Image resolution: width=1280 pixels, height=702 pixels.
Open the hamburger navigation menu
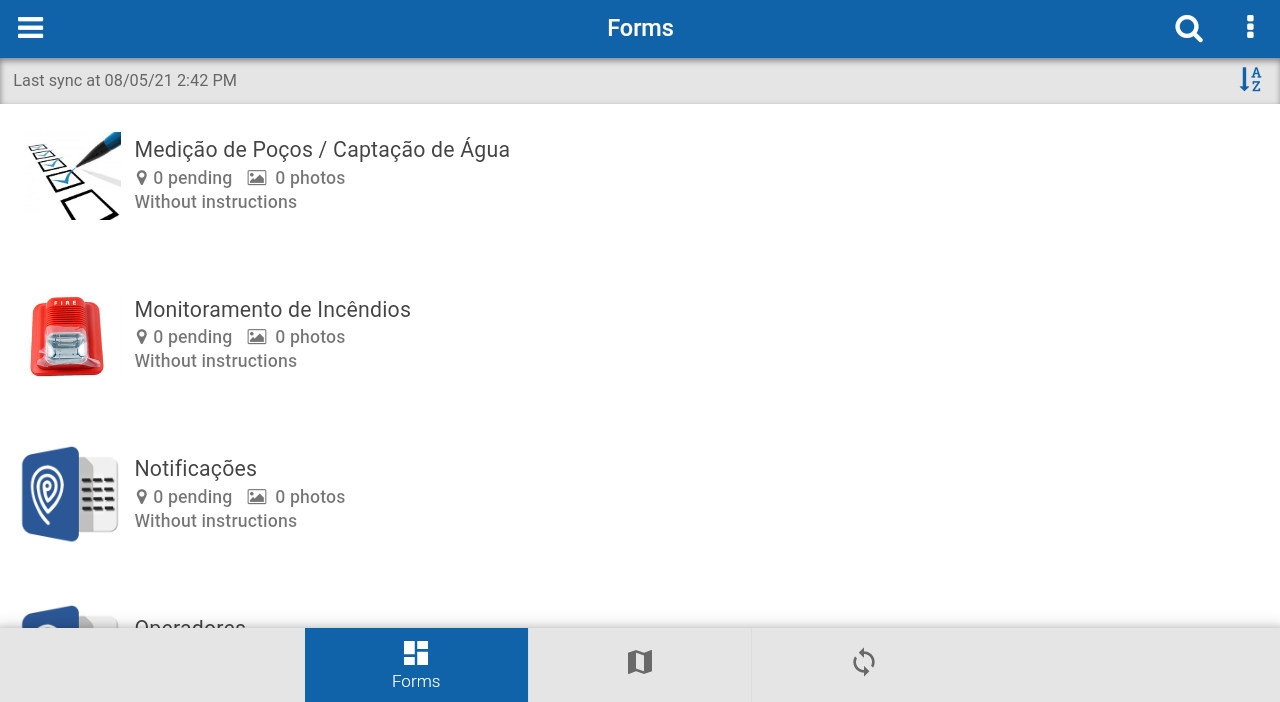pos(30,28)
